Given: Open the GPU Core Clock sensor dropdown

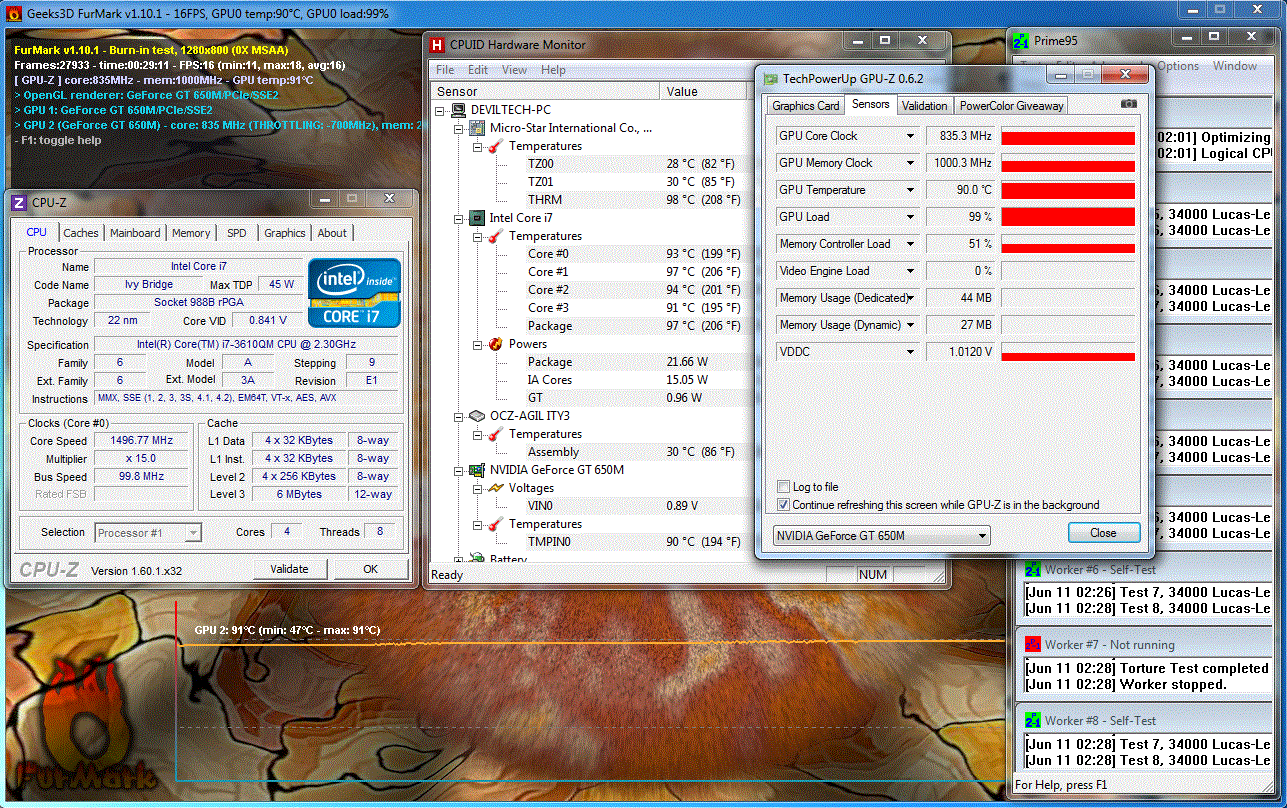Looking at the screenshot, I should tap(910, 136).
